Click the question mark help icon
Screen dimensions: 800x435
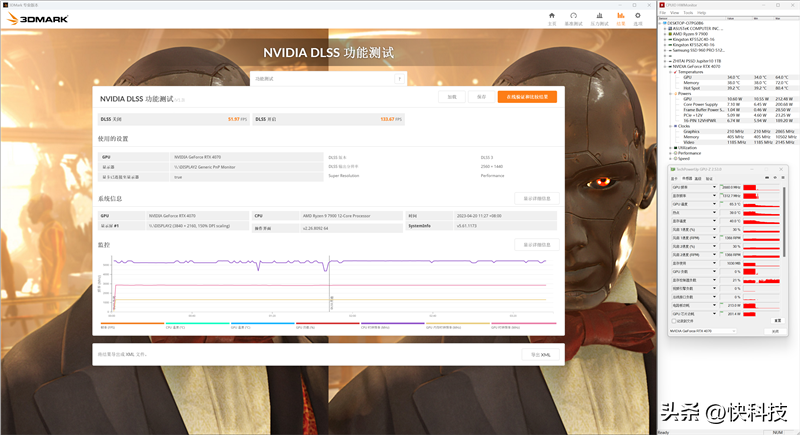399,79
